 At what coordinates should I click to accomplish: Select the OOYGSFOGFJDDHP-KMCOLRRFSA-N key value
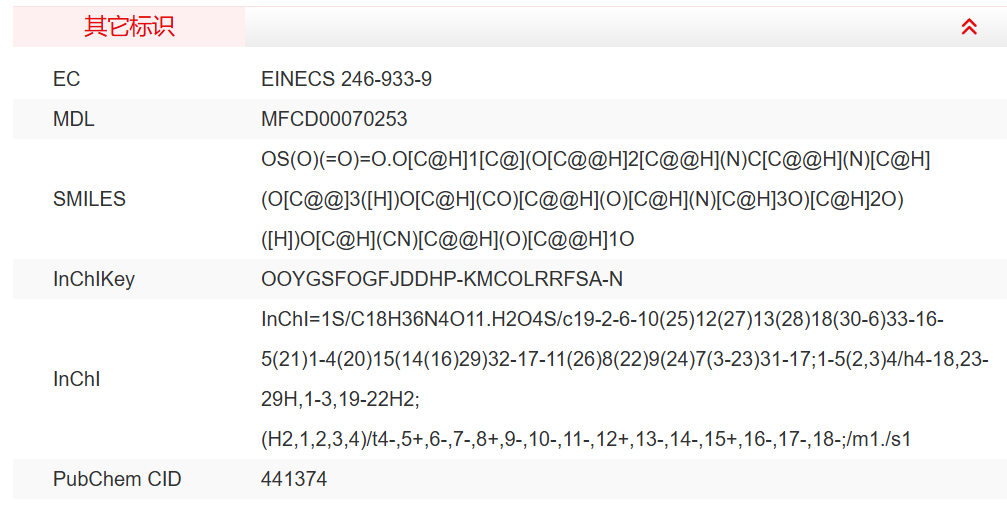[x=441, y=279]
